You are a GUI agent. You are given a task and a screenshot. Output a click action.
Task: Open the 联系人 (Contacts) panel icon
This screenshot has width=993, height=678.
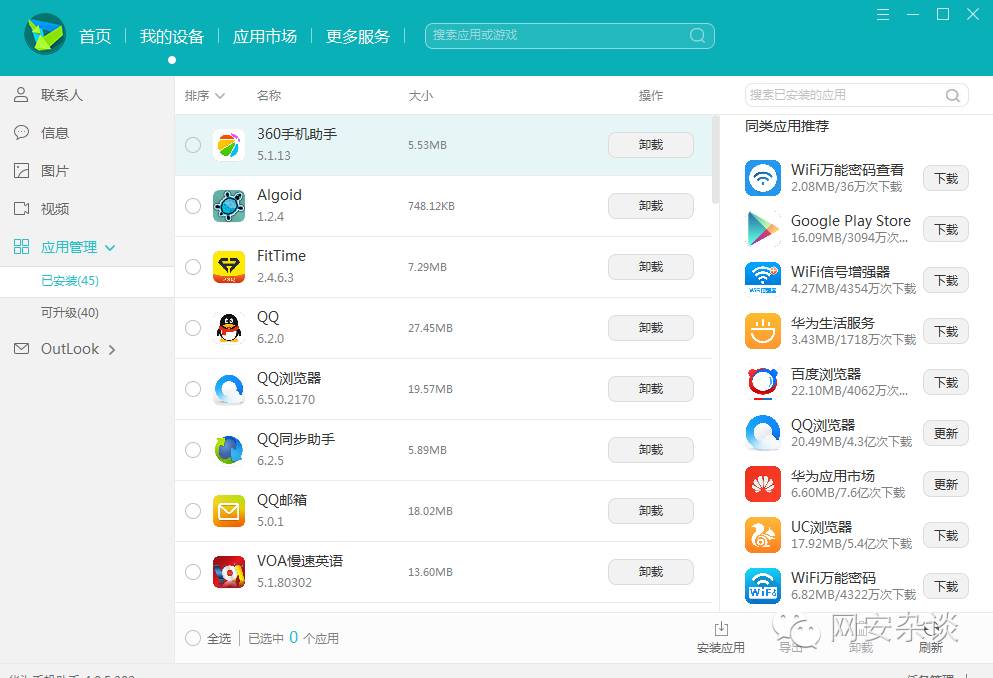tap(22, 95)
